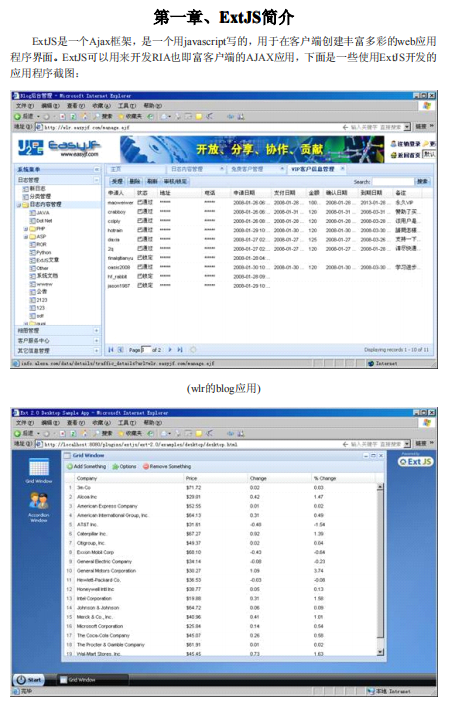Click the Ext JS logo badge
This screenshot has height=717, width=454.
415,462
